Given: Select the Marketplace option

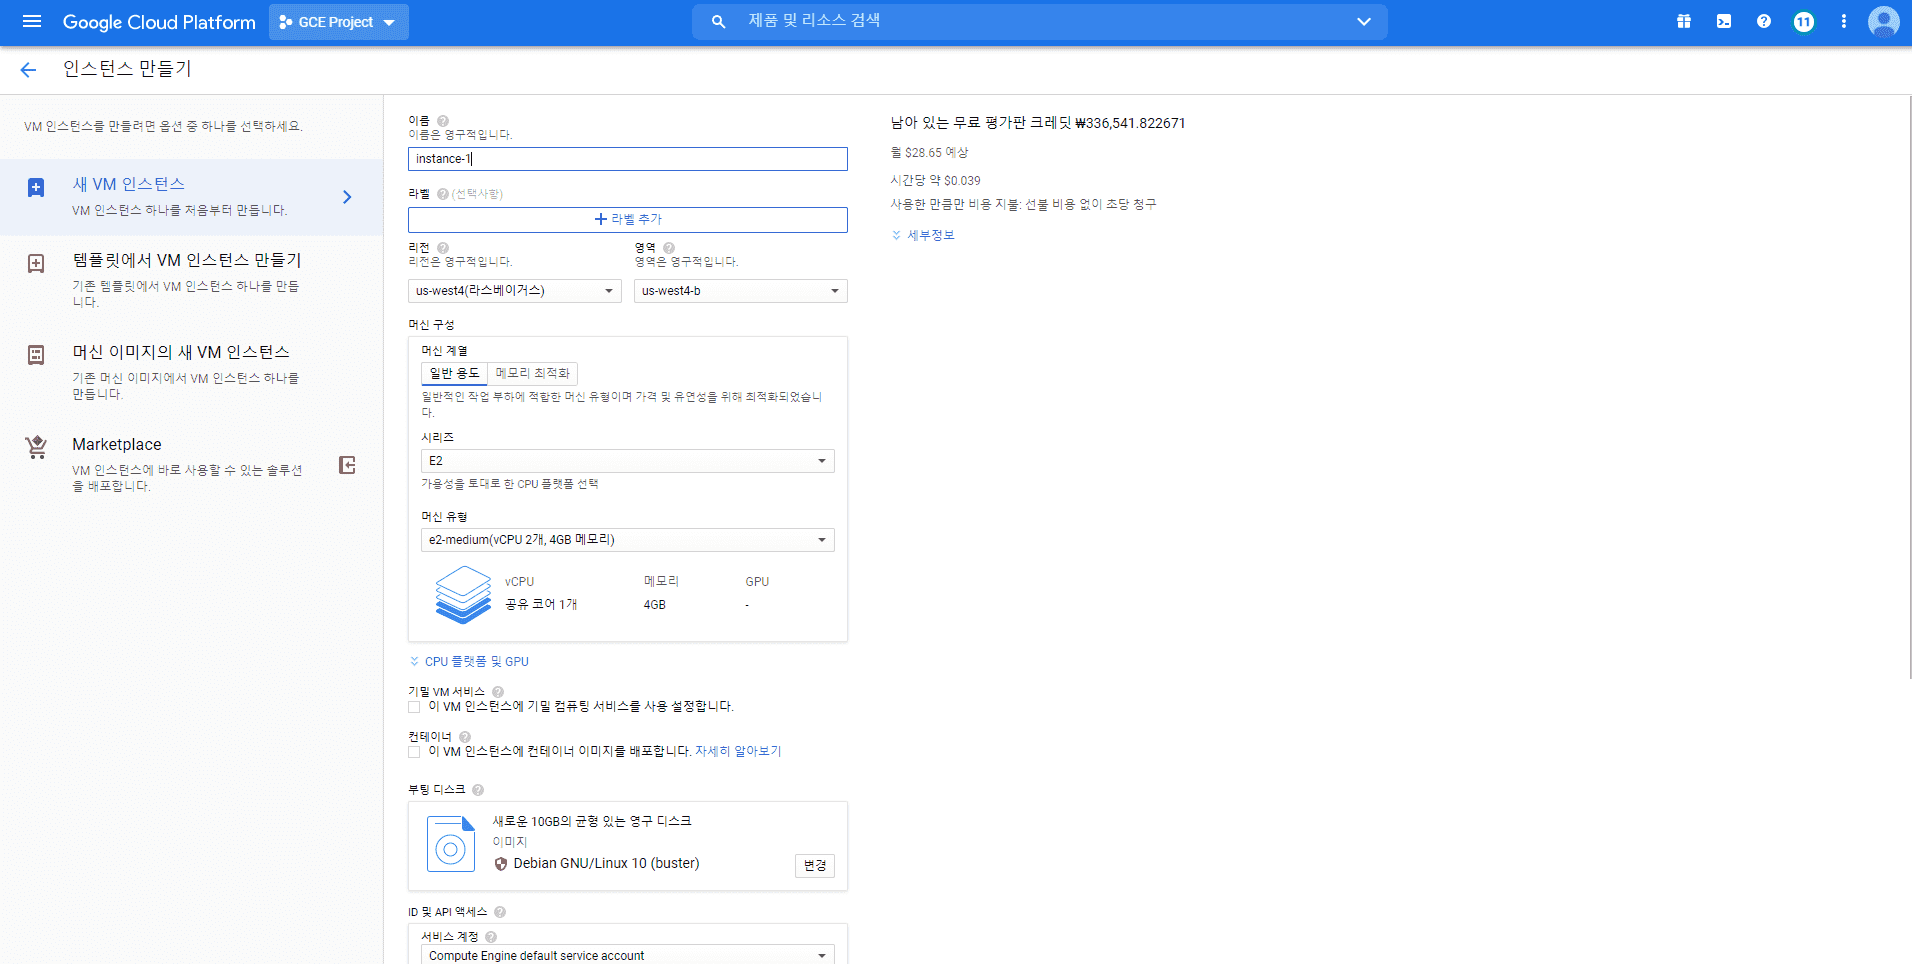Looking at the screenshot, I should click(x=192, y=464).
